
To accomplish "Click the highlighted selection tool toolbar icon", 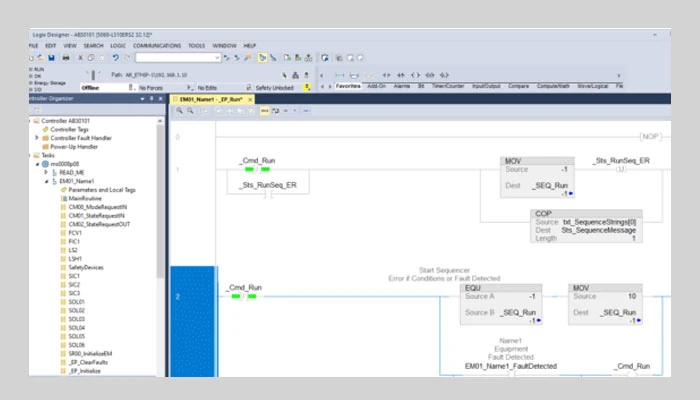I will pos(262,58).
